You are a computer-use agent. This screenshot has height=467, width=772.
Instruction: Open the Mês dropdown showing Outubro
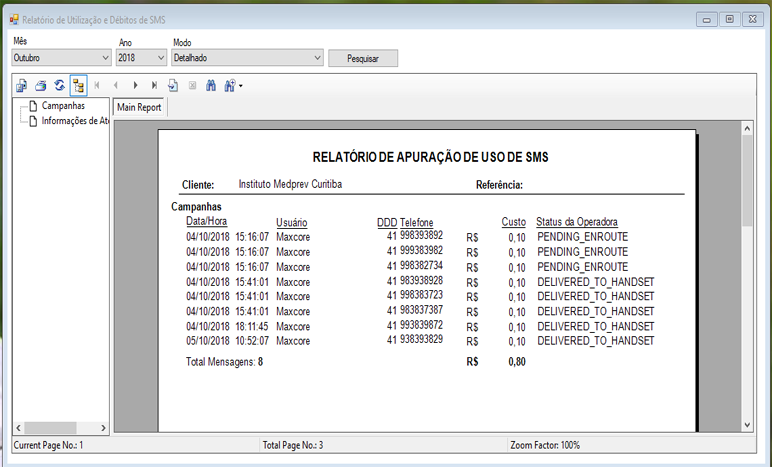click(60, 58)
